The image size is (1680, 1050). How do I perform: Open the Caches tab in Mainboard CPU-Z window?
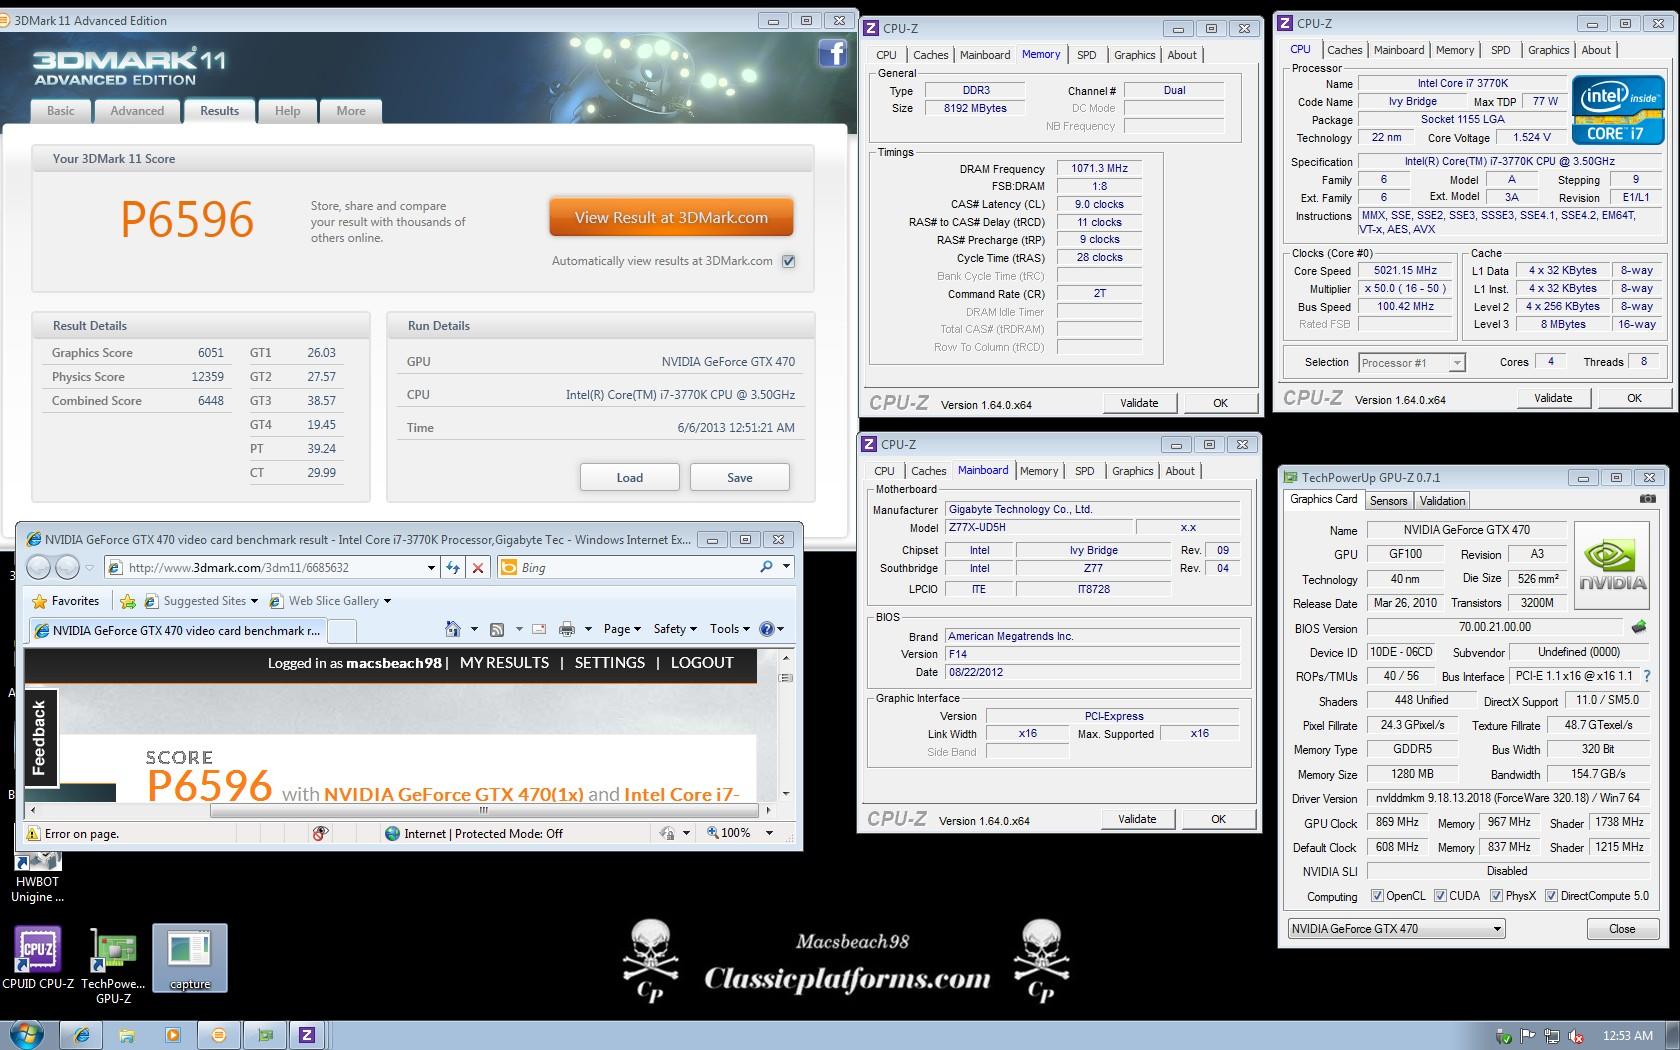(928, 471)
